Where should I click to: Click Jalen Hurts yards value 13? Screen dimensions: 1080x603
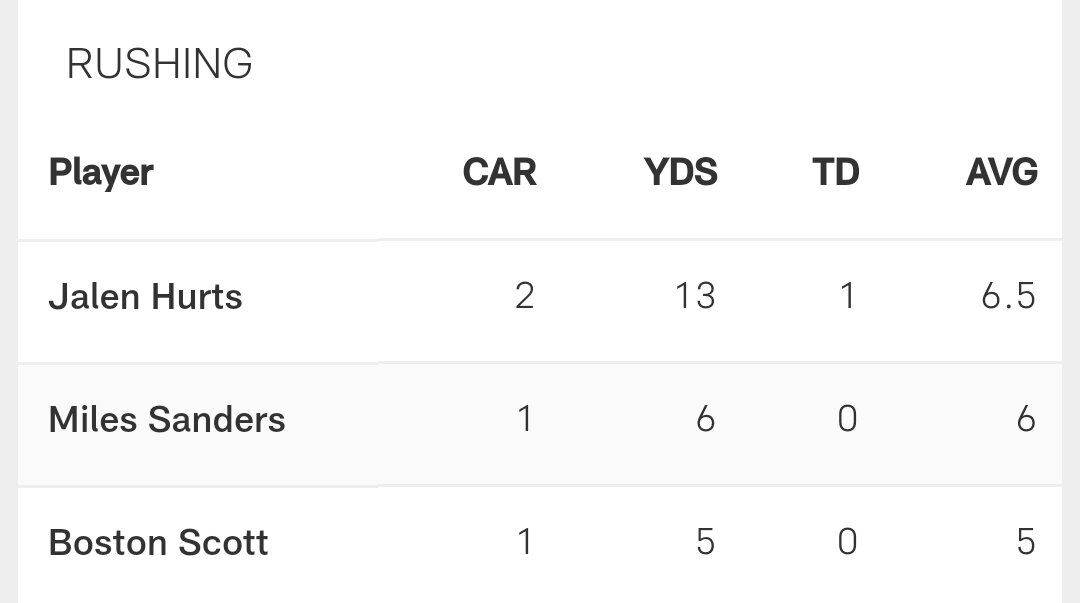[x=695, y=296]
